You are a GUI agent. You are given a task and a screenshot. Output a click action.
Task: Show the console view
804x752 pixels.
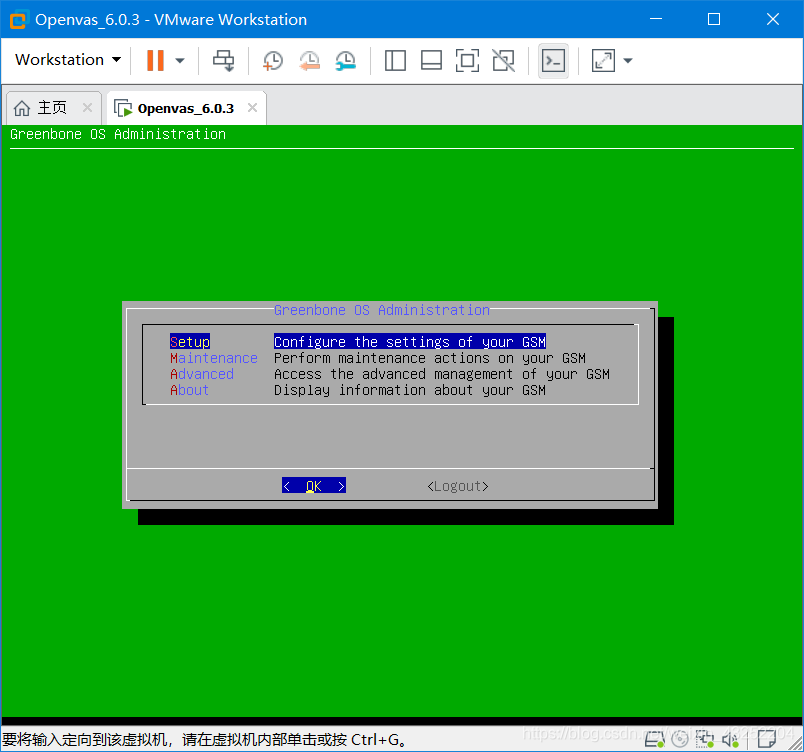pyautogui.click(x=553, y=60)
